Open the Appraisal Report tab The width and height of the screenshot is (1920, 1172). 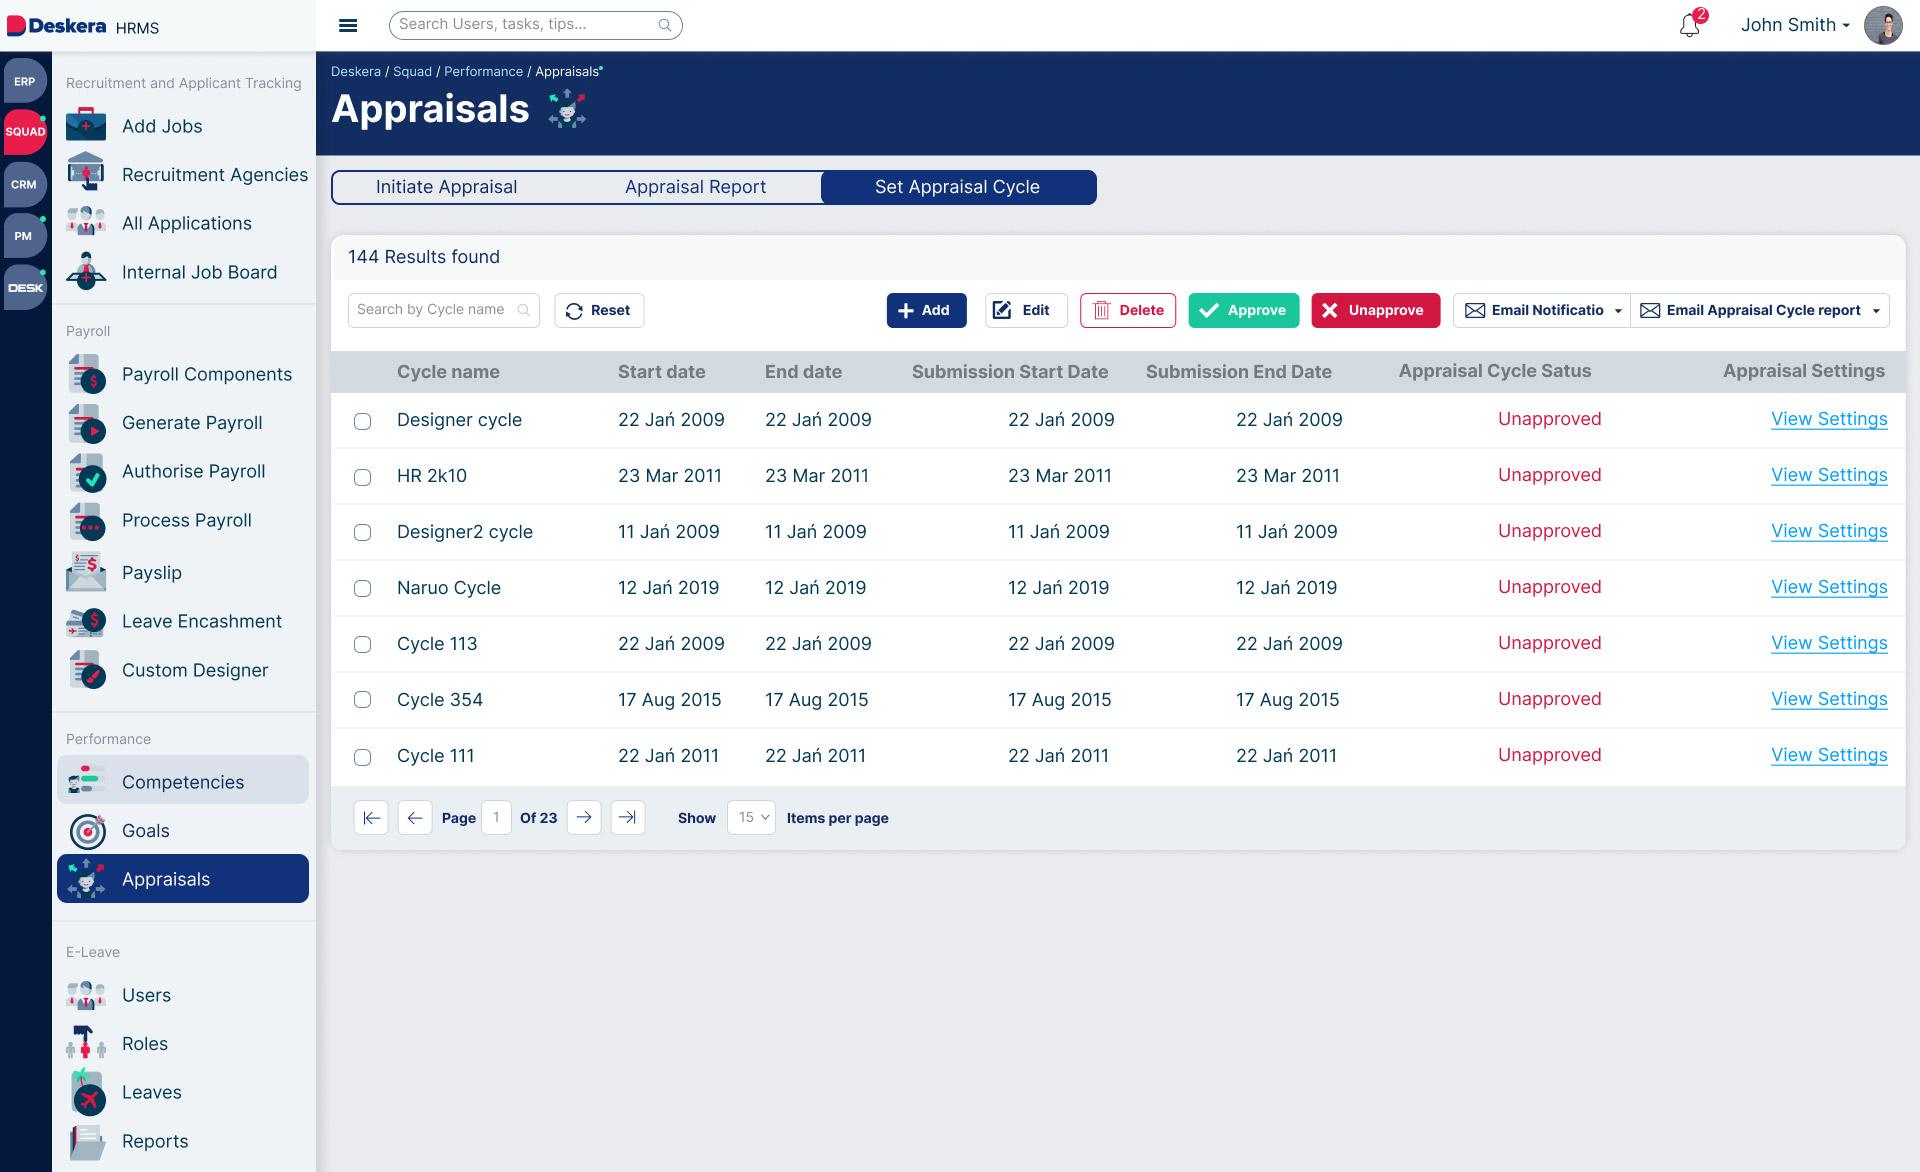[x=695, y=187]
